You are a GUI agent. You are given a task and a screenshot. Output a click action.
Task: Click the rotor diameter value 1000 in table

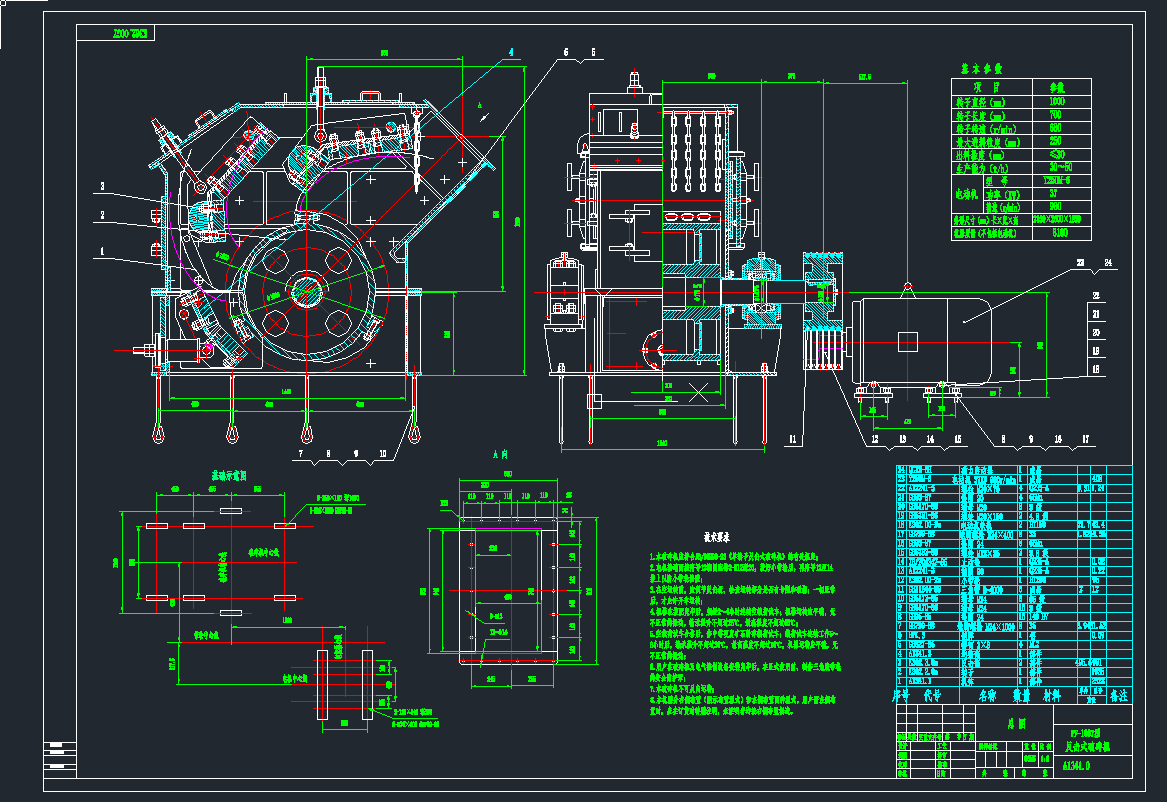tap(1056, 101)
